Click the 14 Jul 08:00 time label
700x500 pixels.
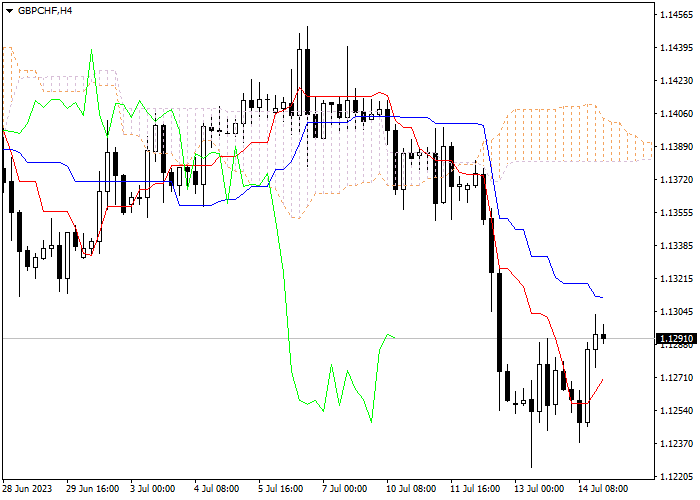click(603, 488)
